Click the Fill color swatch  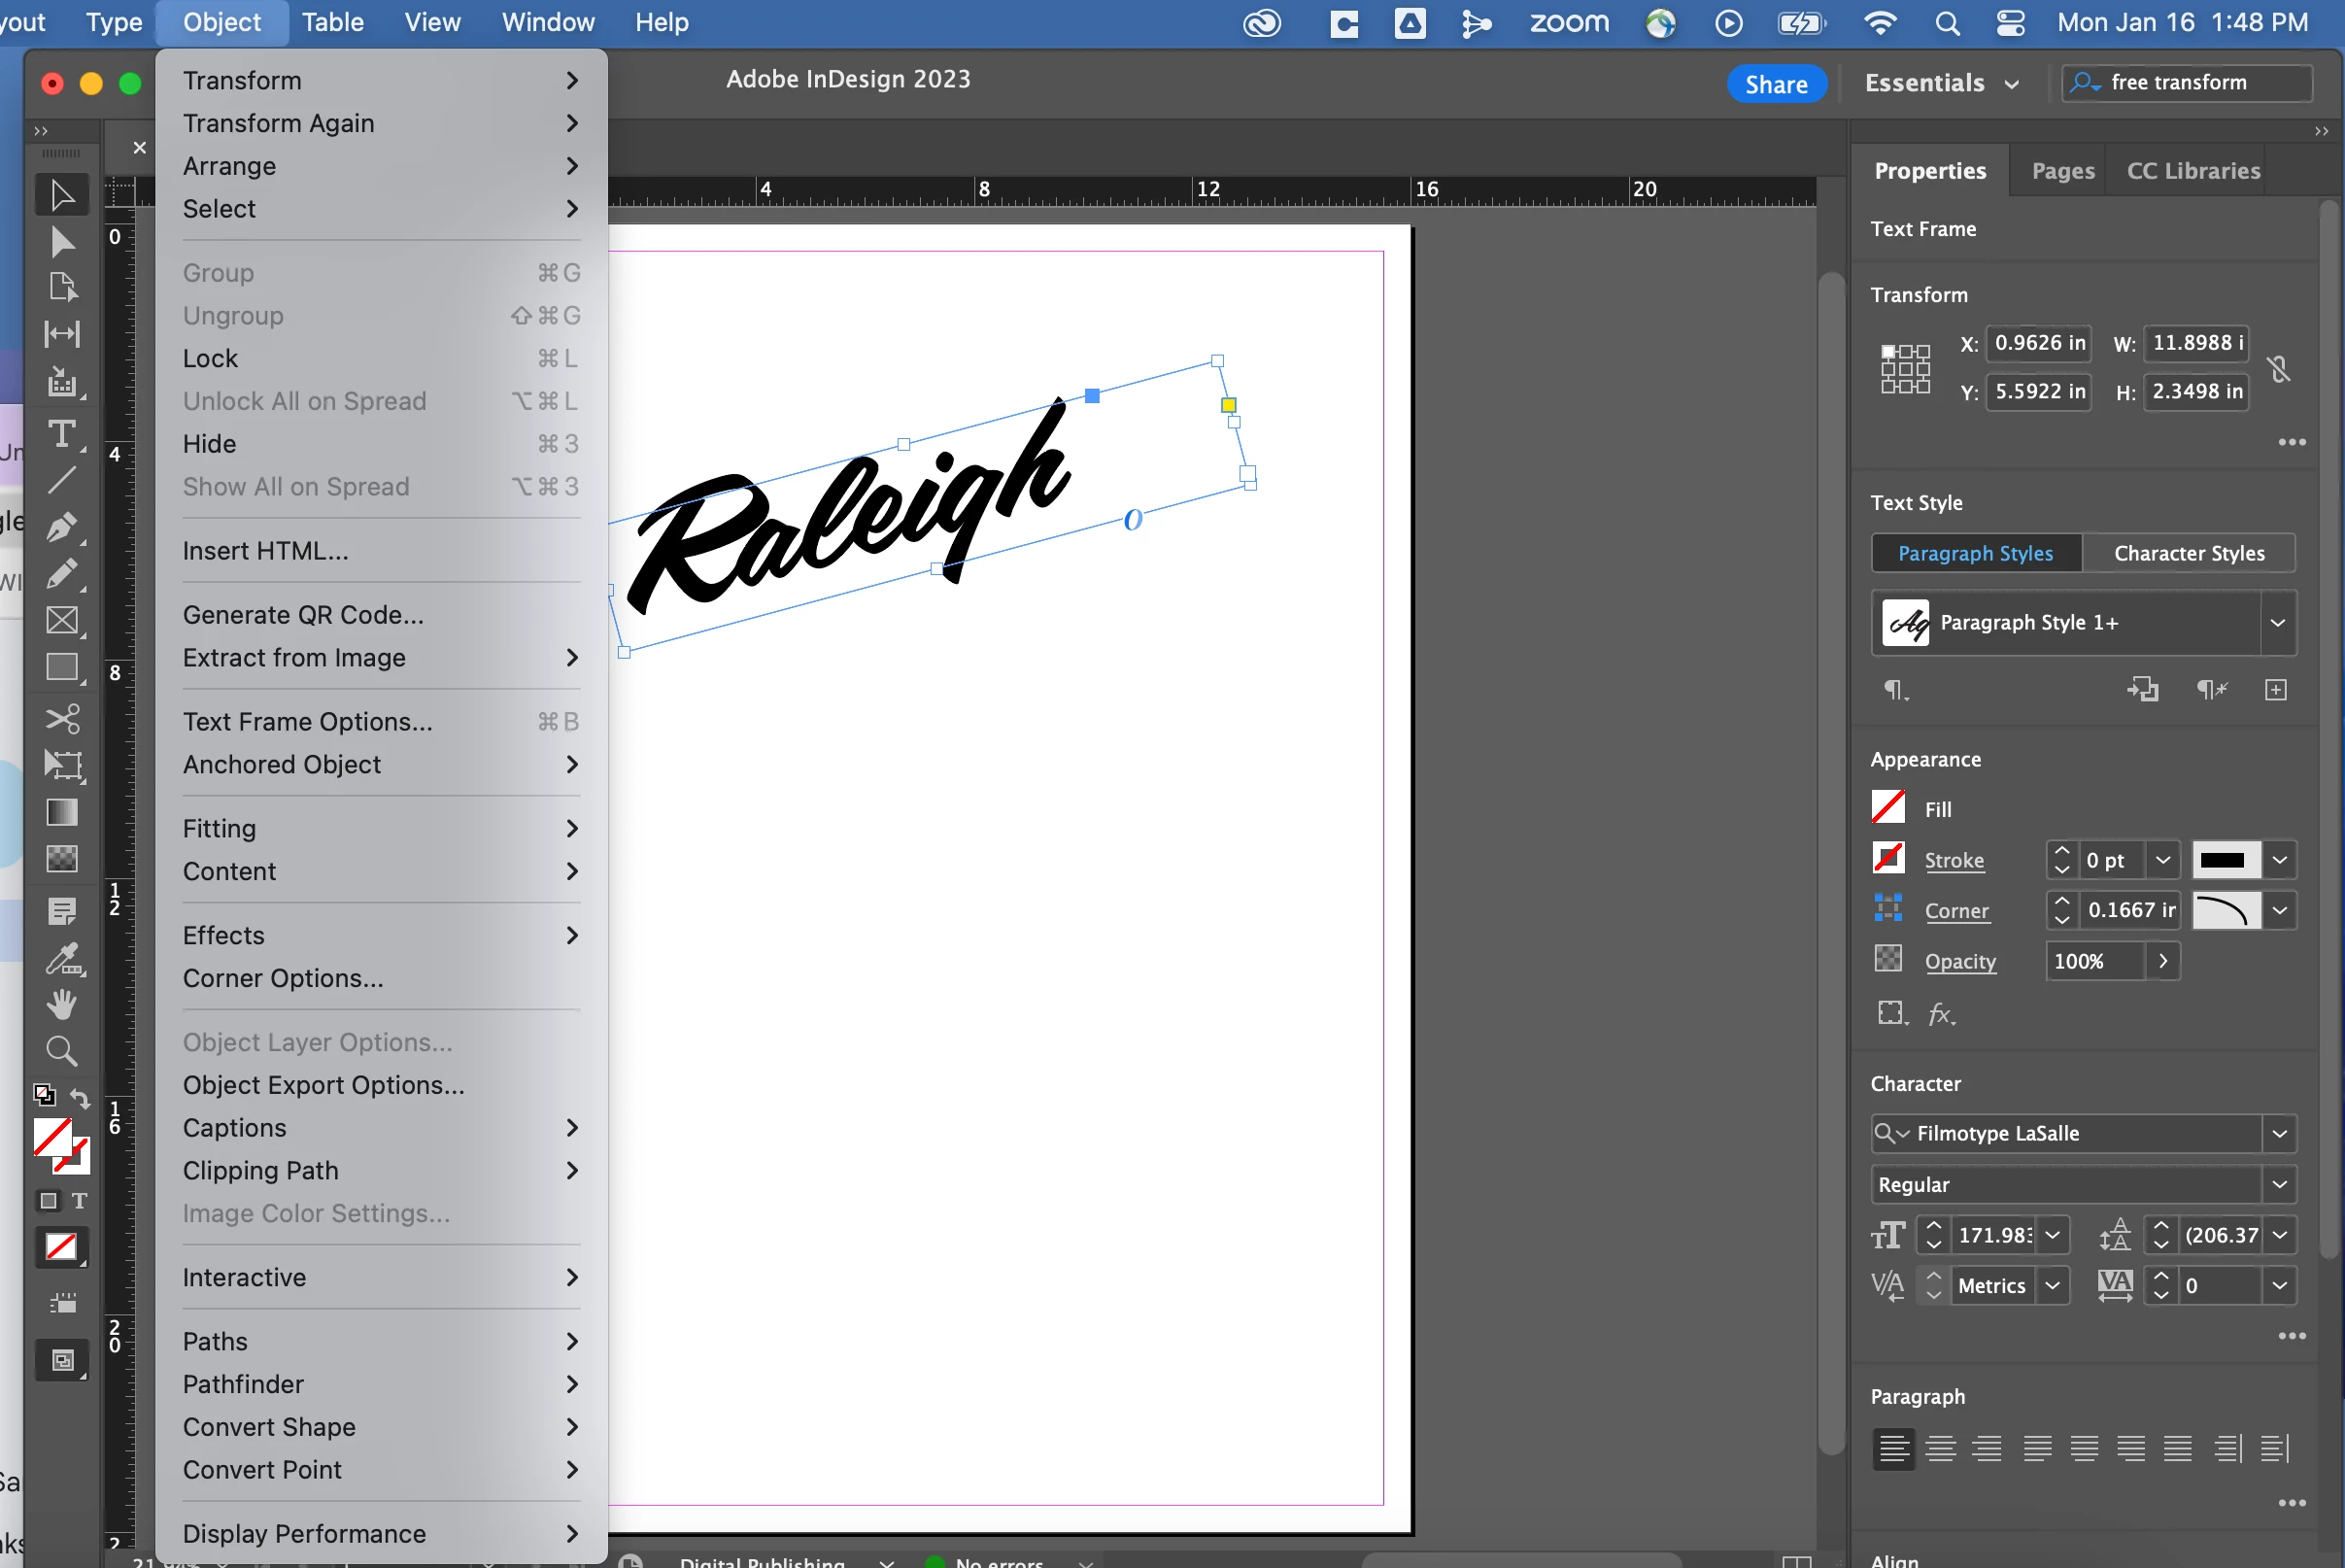pos(1887,808)
